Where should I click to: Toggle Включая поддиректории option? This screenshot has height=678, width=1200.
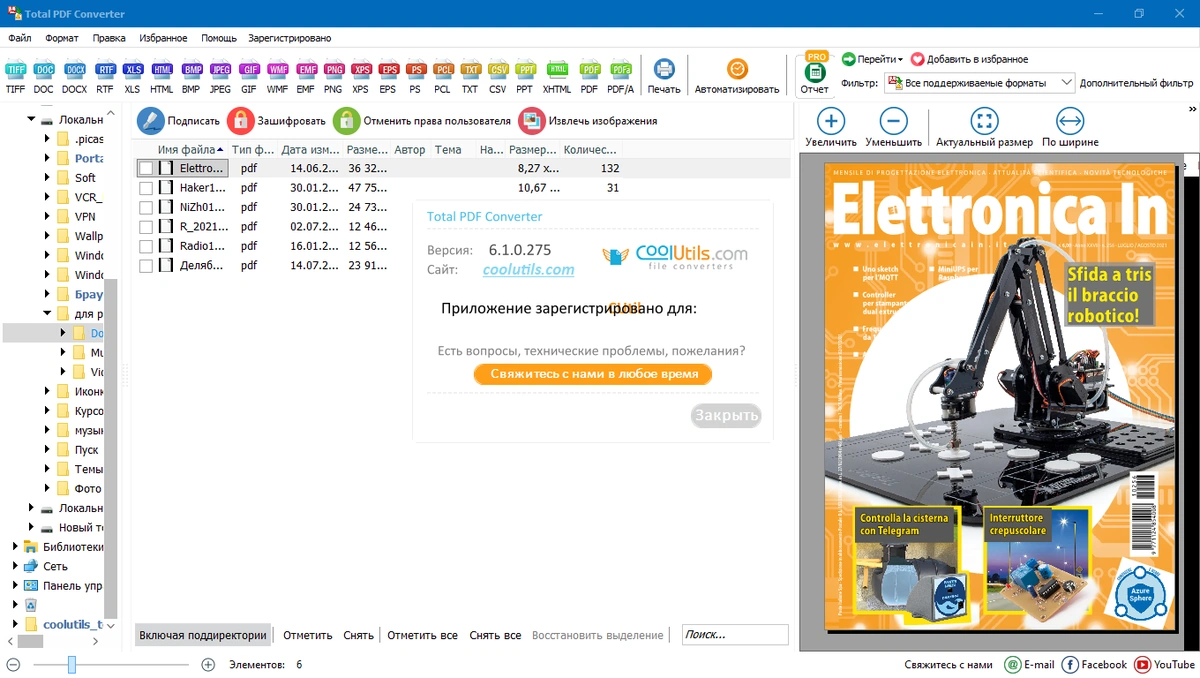click(203, 635)
